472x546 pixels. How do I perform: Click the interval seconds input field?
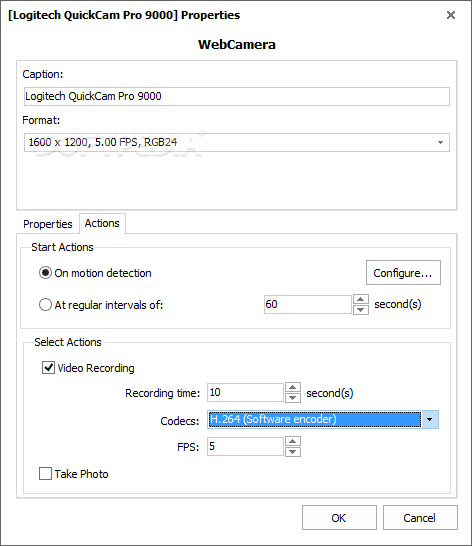(x=308, y=304)
